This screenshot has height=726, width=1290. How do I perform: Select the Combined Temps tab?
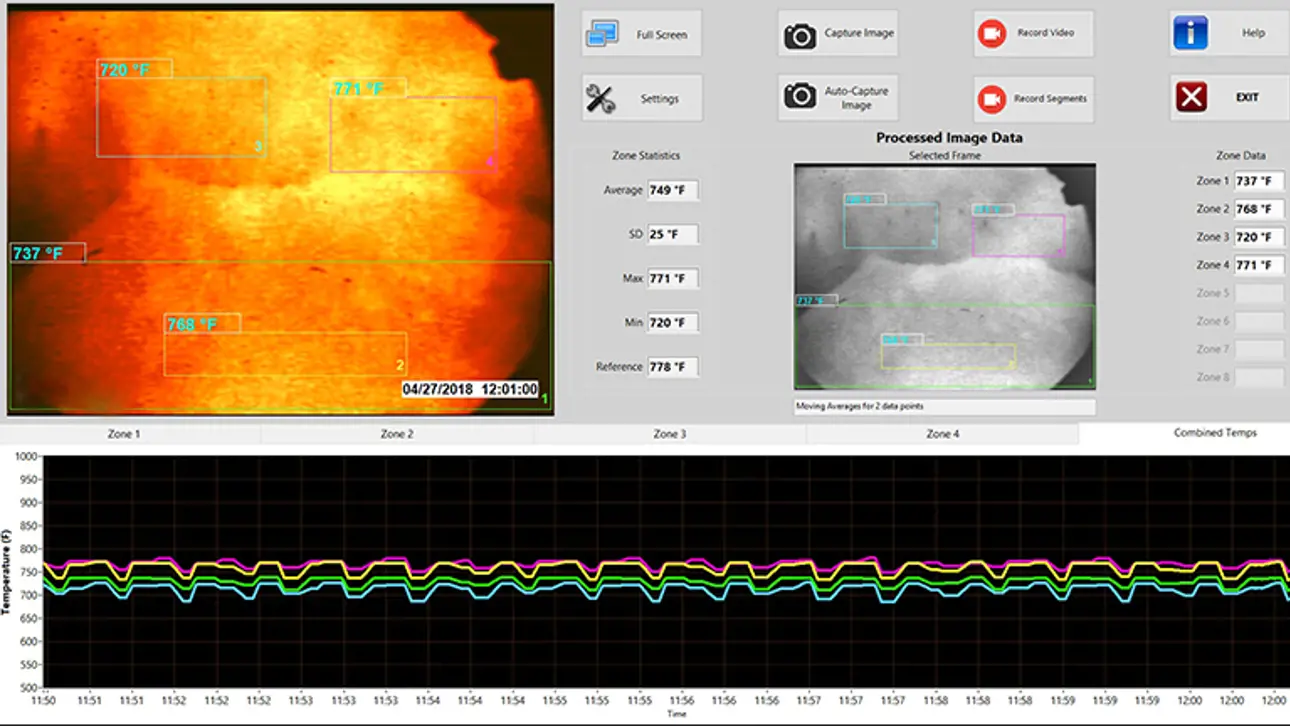(1215, 433)
